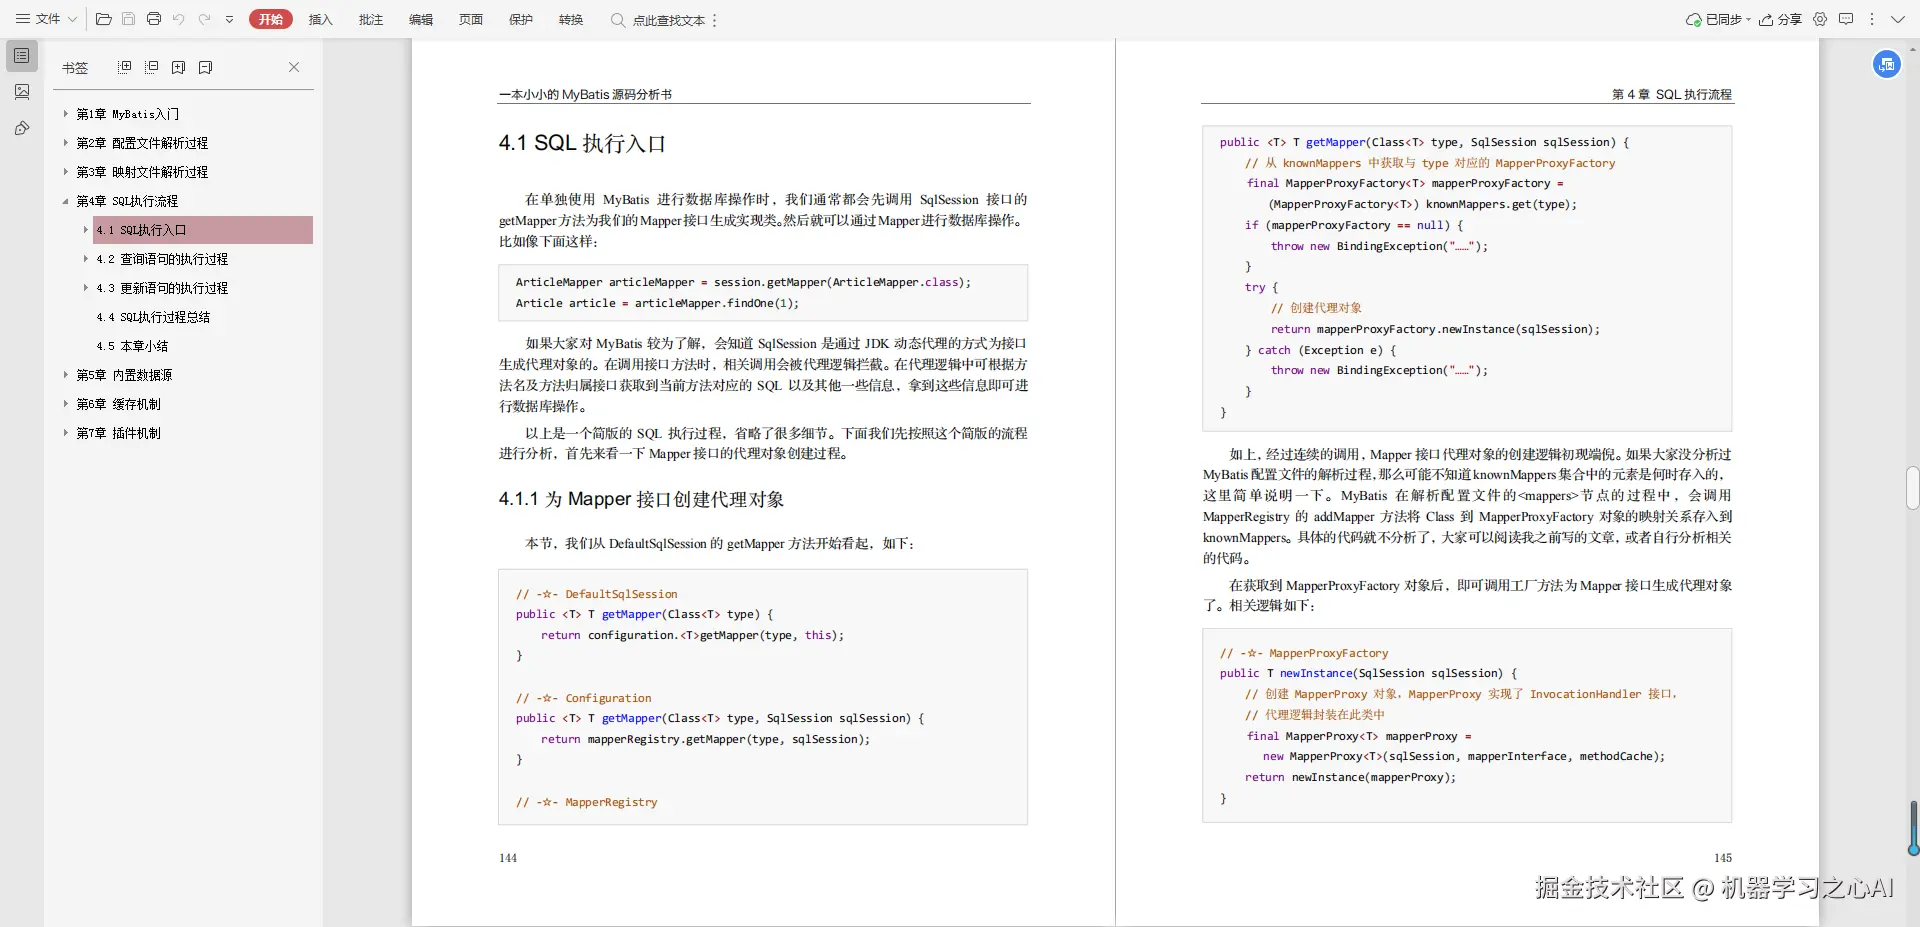The width and height of the screenshot is (1920, 927).
Task: Open the 已同步 cloud sync dropdown
Action: [1718, 19]
